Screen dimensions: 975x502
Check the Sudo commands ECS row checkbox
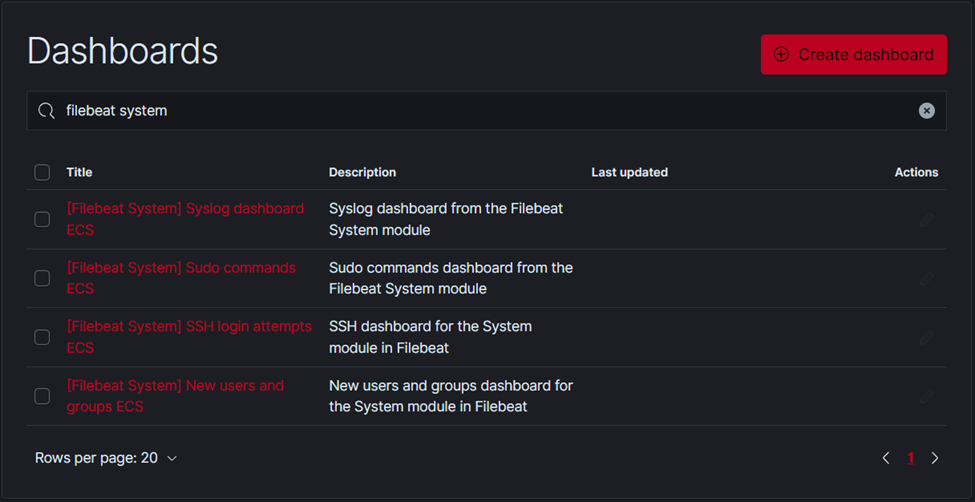pos(42,278)
